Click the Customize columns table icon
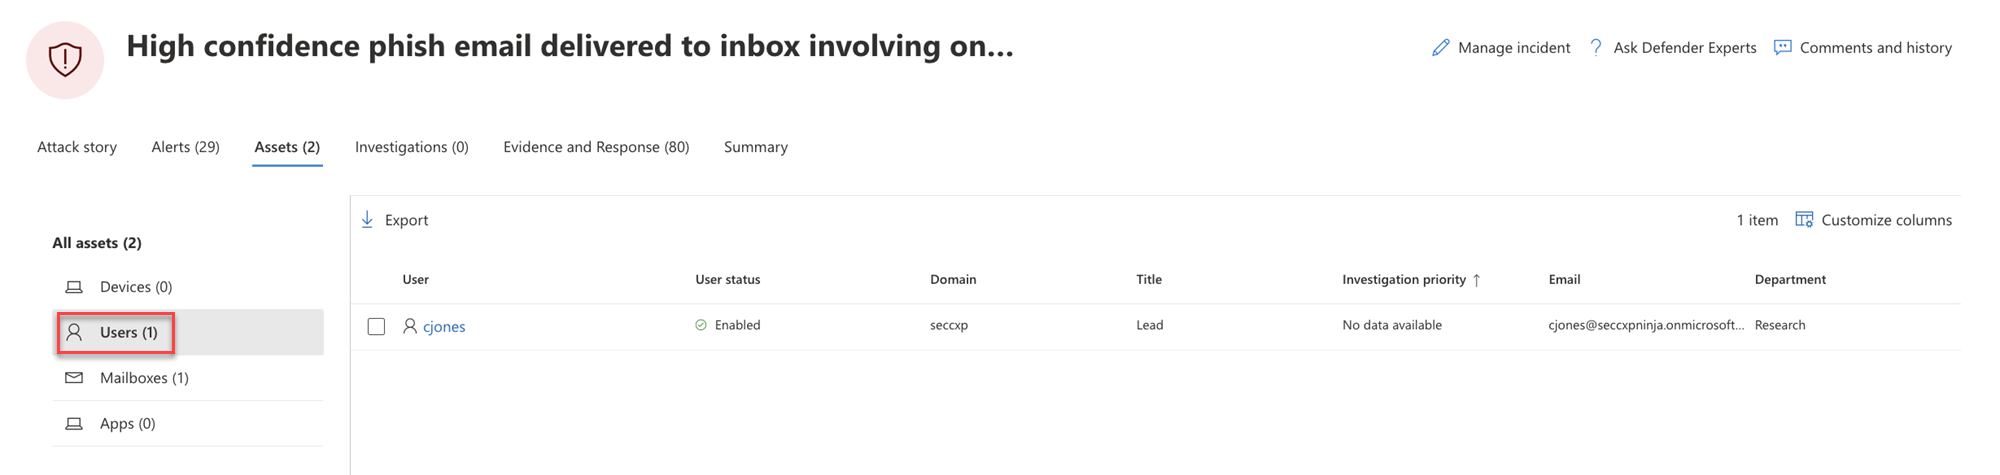This screenshot has width=2000, height=475. pos(1804,220)
